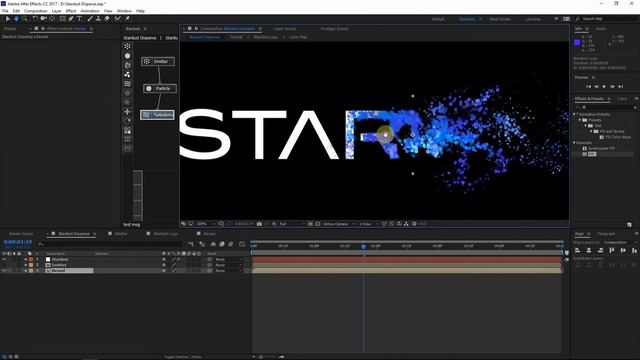Click the Frame Blending icon in timeline header
The image size is (640, 360).
(x=222, y=244)
